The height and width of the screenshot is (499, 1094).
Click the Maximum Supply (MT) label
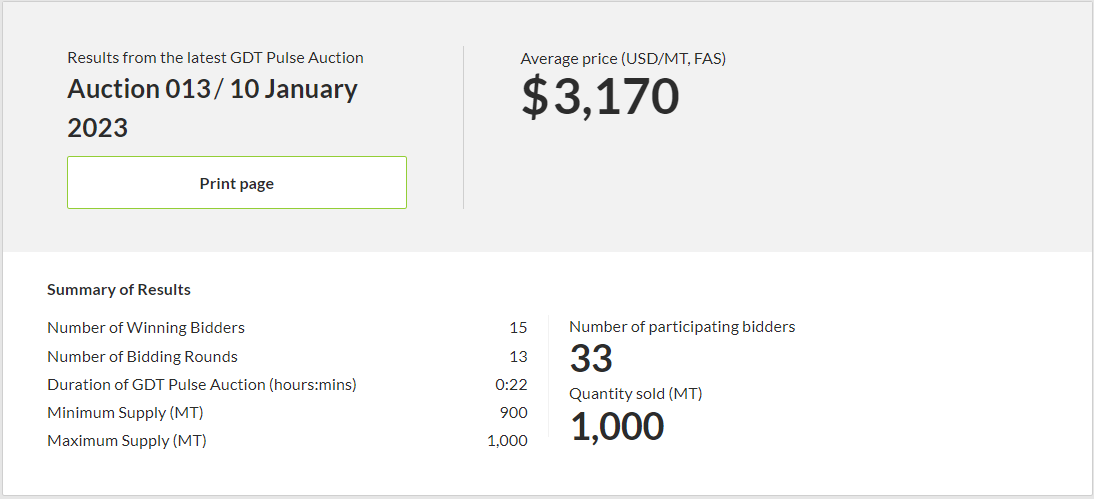point(127,440)
